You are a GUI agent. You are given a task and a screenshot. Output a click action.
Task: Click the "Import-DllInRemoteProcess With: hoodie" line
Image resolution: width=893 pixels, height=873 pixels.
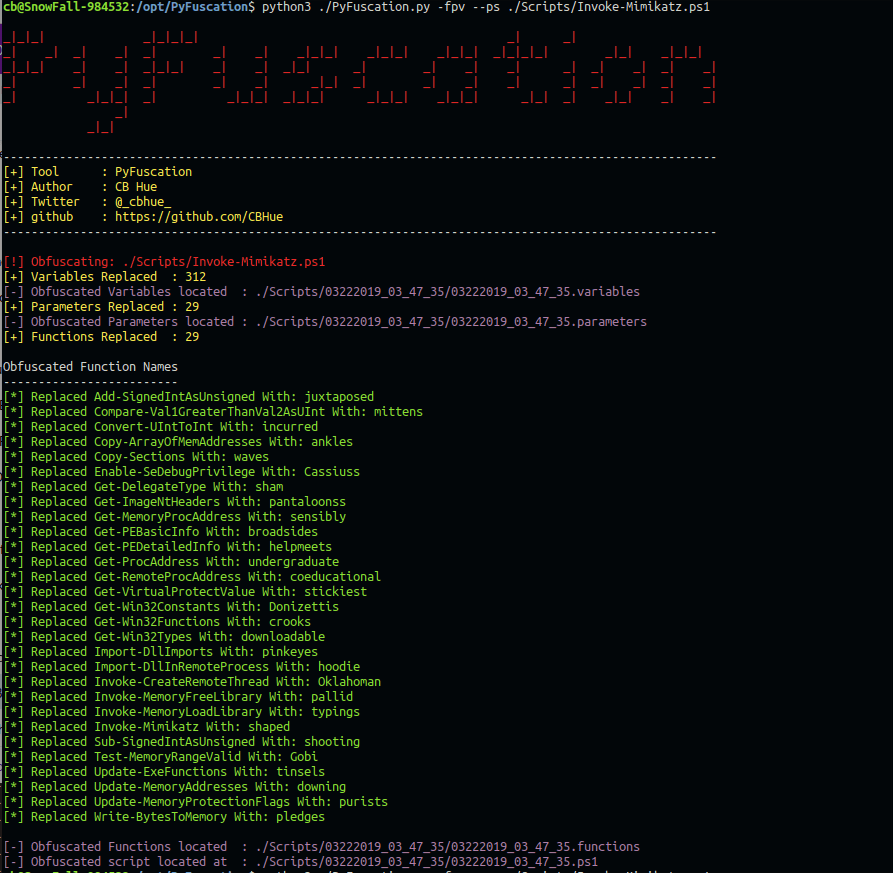pos(182,667)
